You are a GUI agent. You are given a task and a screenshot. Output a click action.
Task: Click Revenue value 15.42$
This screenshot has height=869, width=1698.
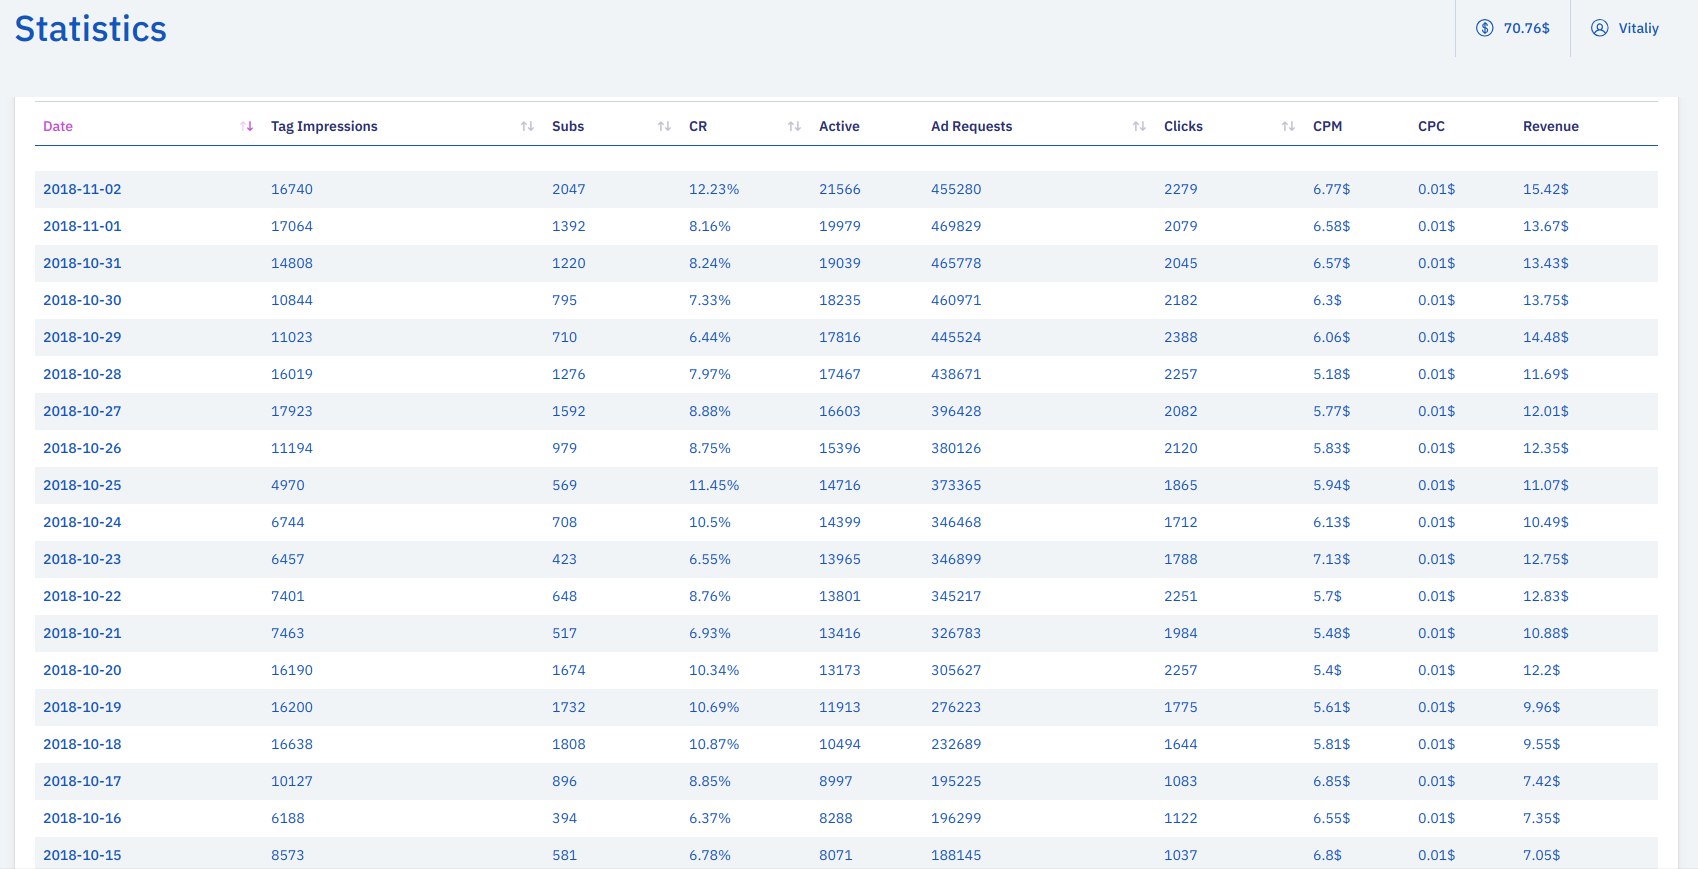(1546, 189)
